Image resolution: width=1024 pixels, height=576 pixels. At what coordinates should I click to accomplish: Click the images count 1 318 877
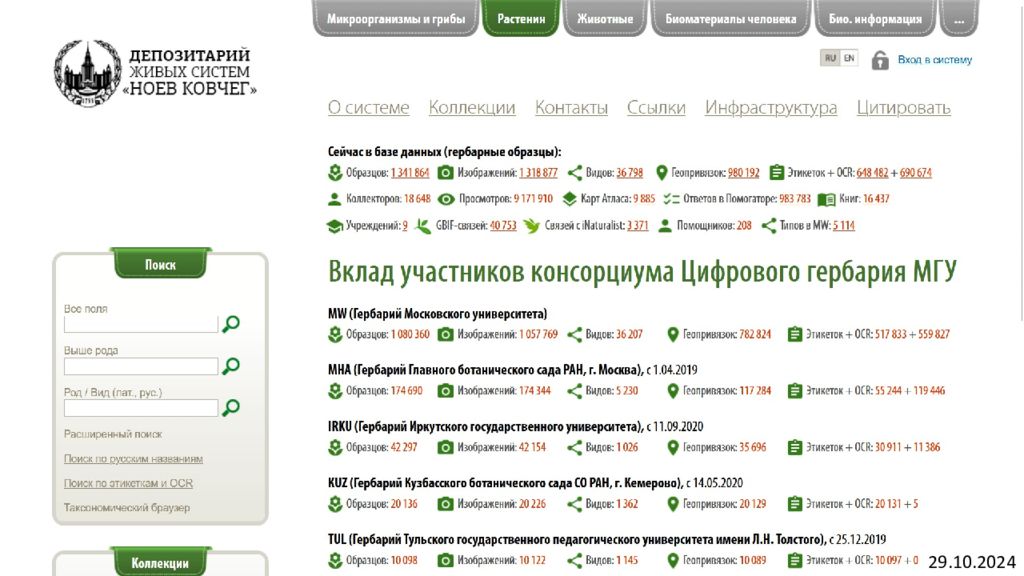tap(538, 173)
